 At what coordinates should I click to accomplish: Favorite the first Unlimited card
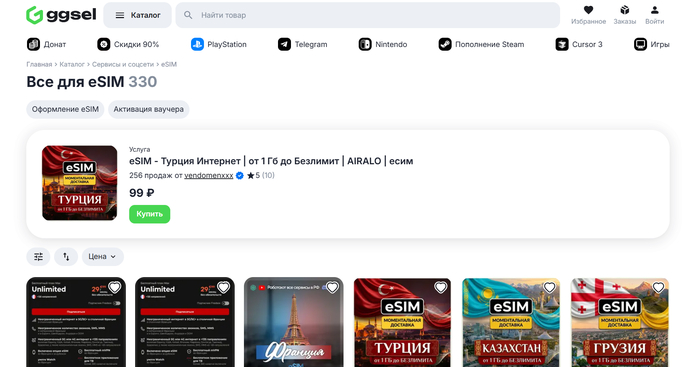pyautogui.click(x=115, y=288)
